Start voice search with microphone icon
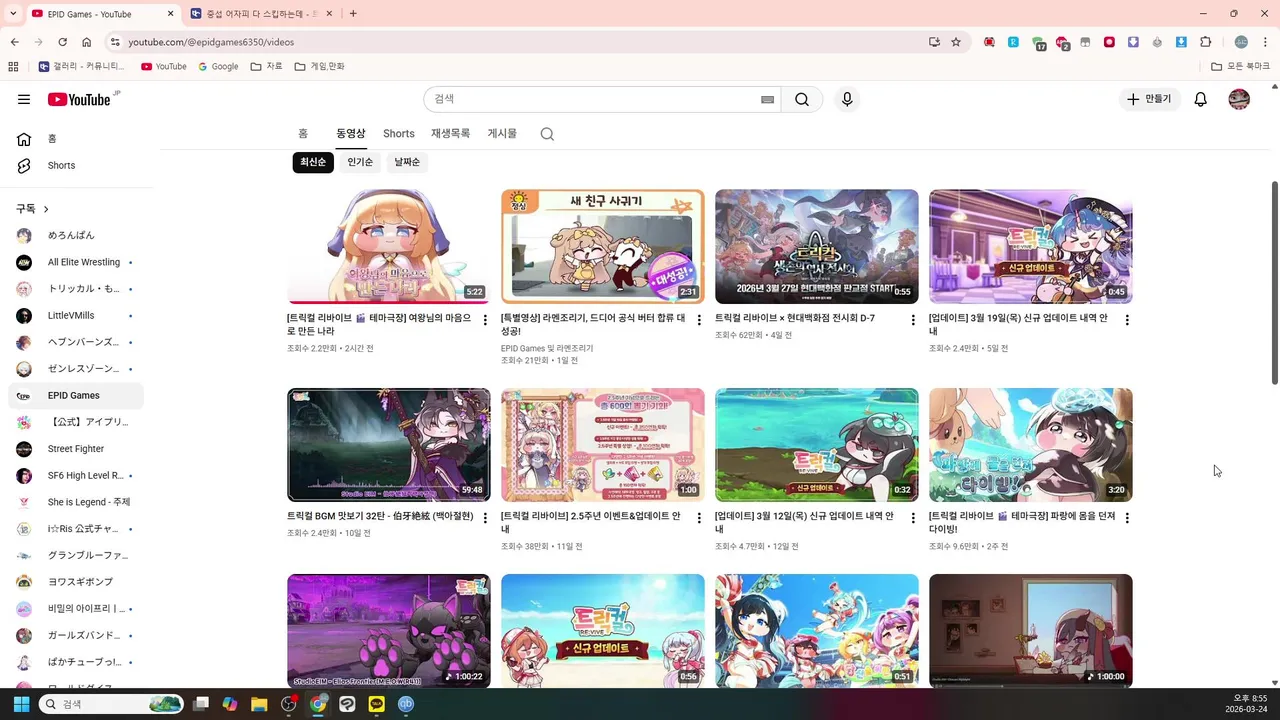 847,99
